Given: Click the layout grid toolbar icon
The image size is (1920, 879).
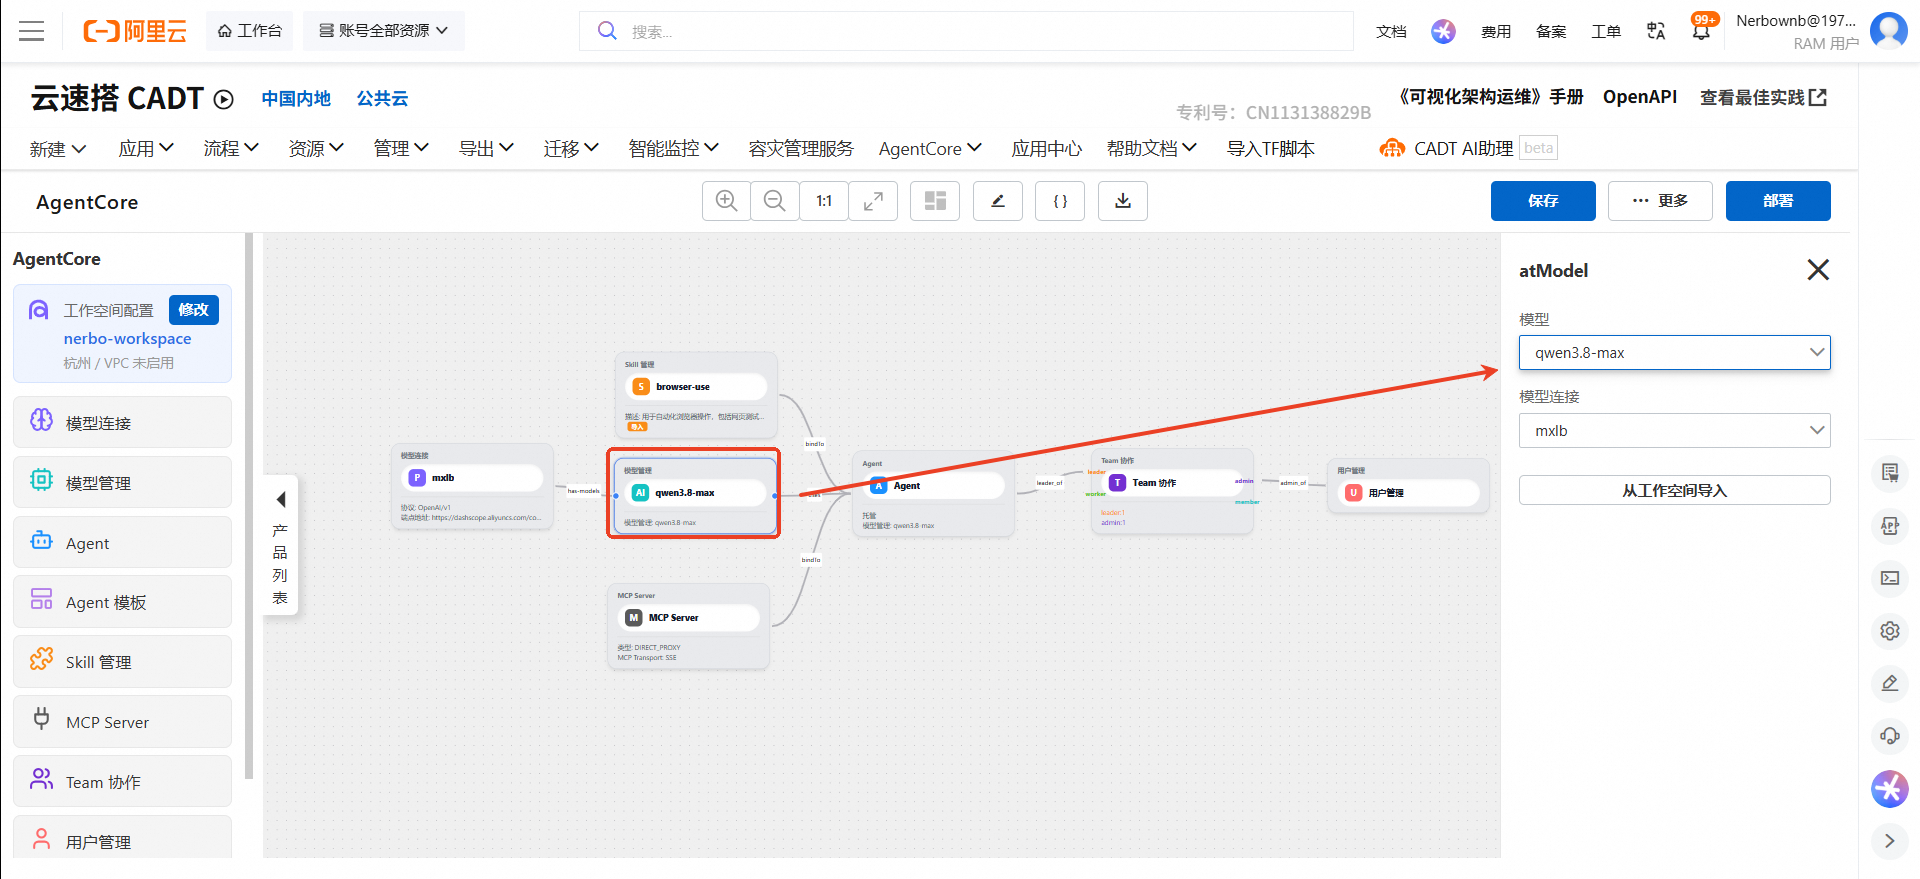Looking at the screenshot, I should point(935,201).
